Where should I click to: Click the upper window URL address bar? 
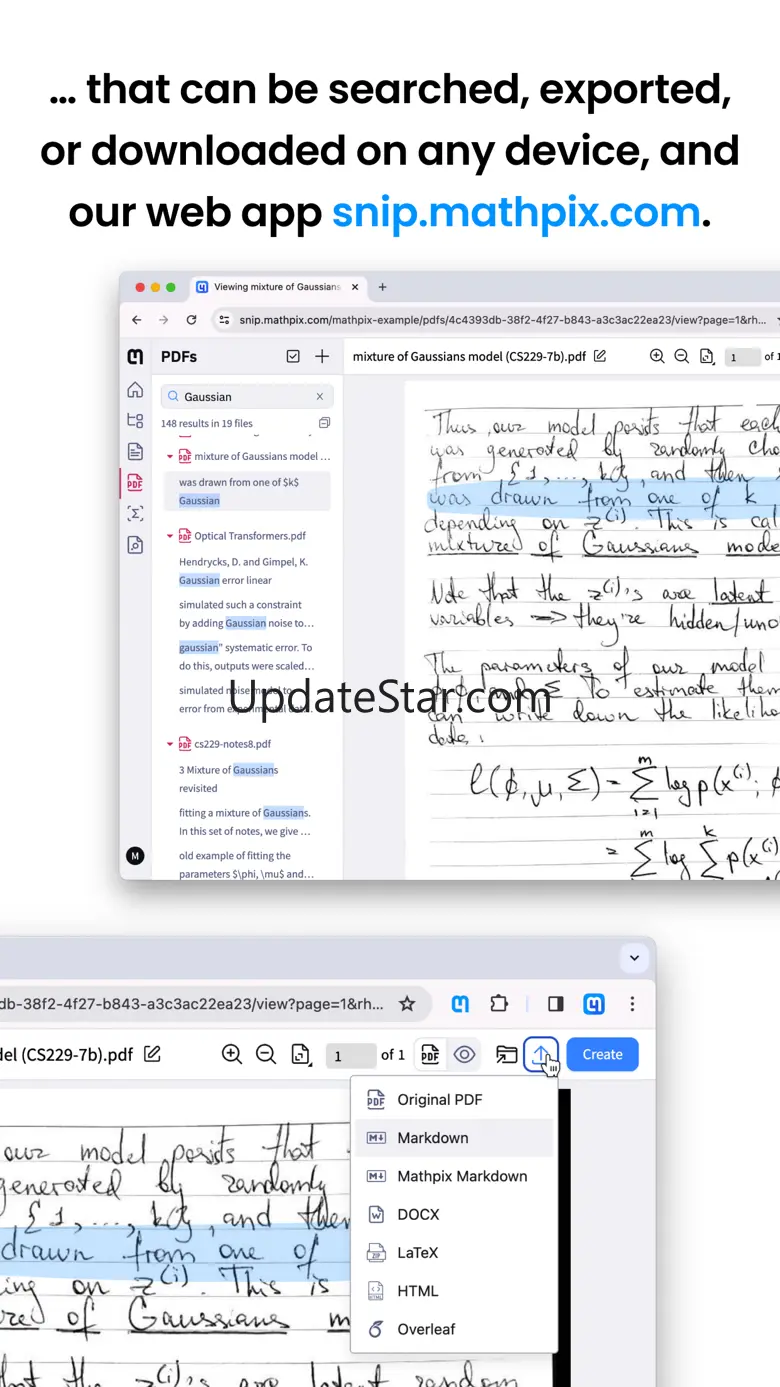(x=495, y=320)
